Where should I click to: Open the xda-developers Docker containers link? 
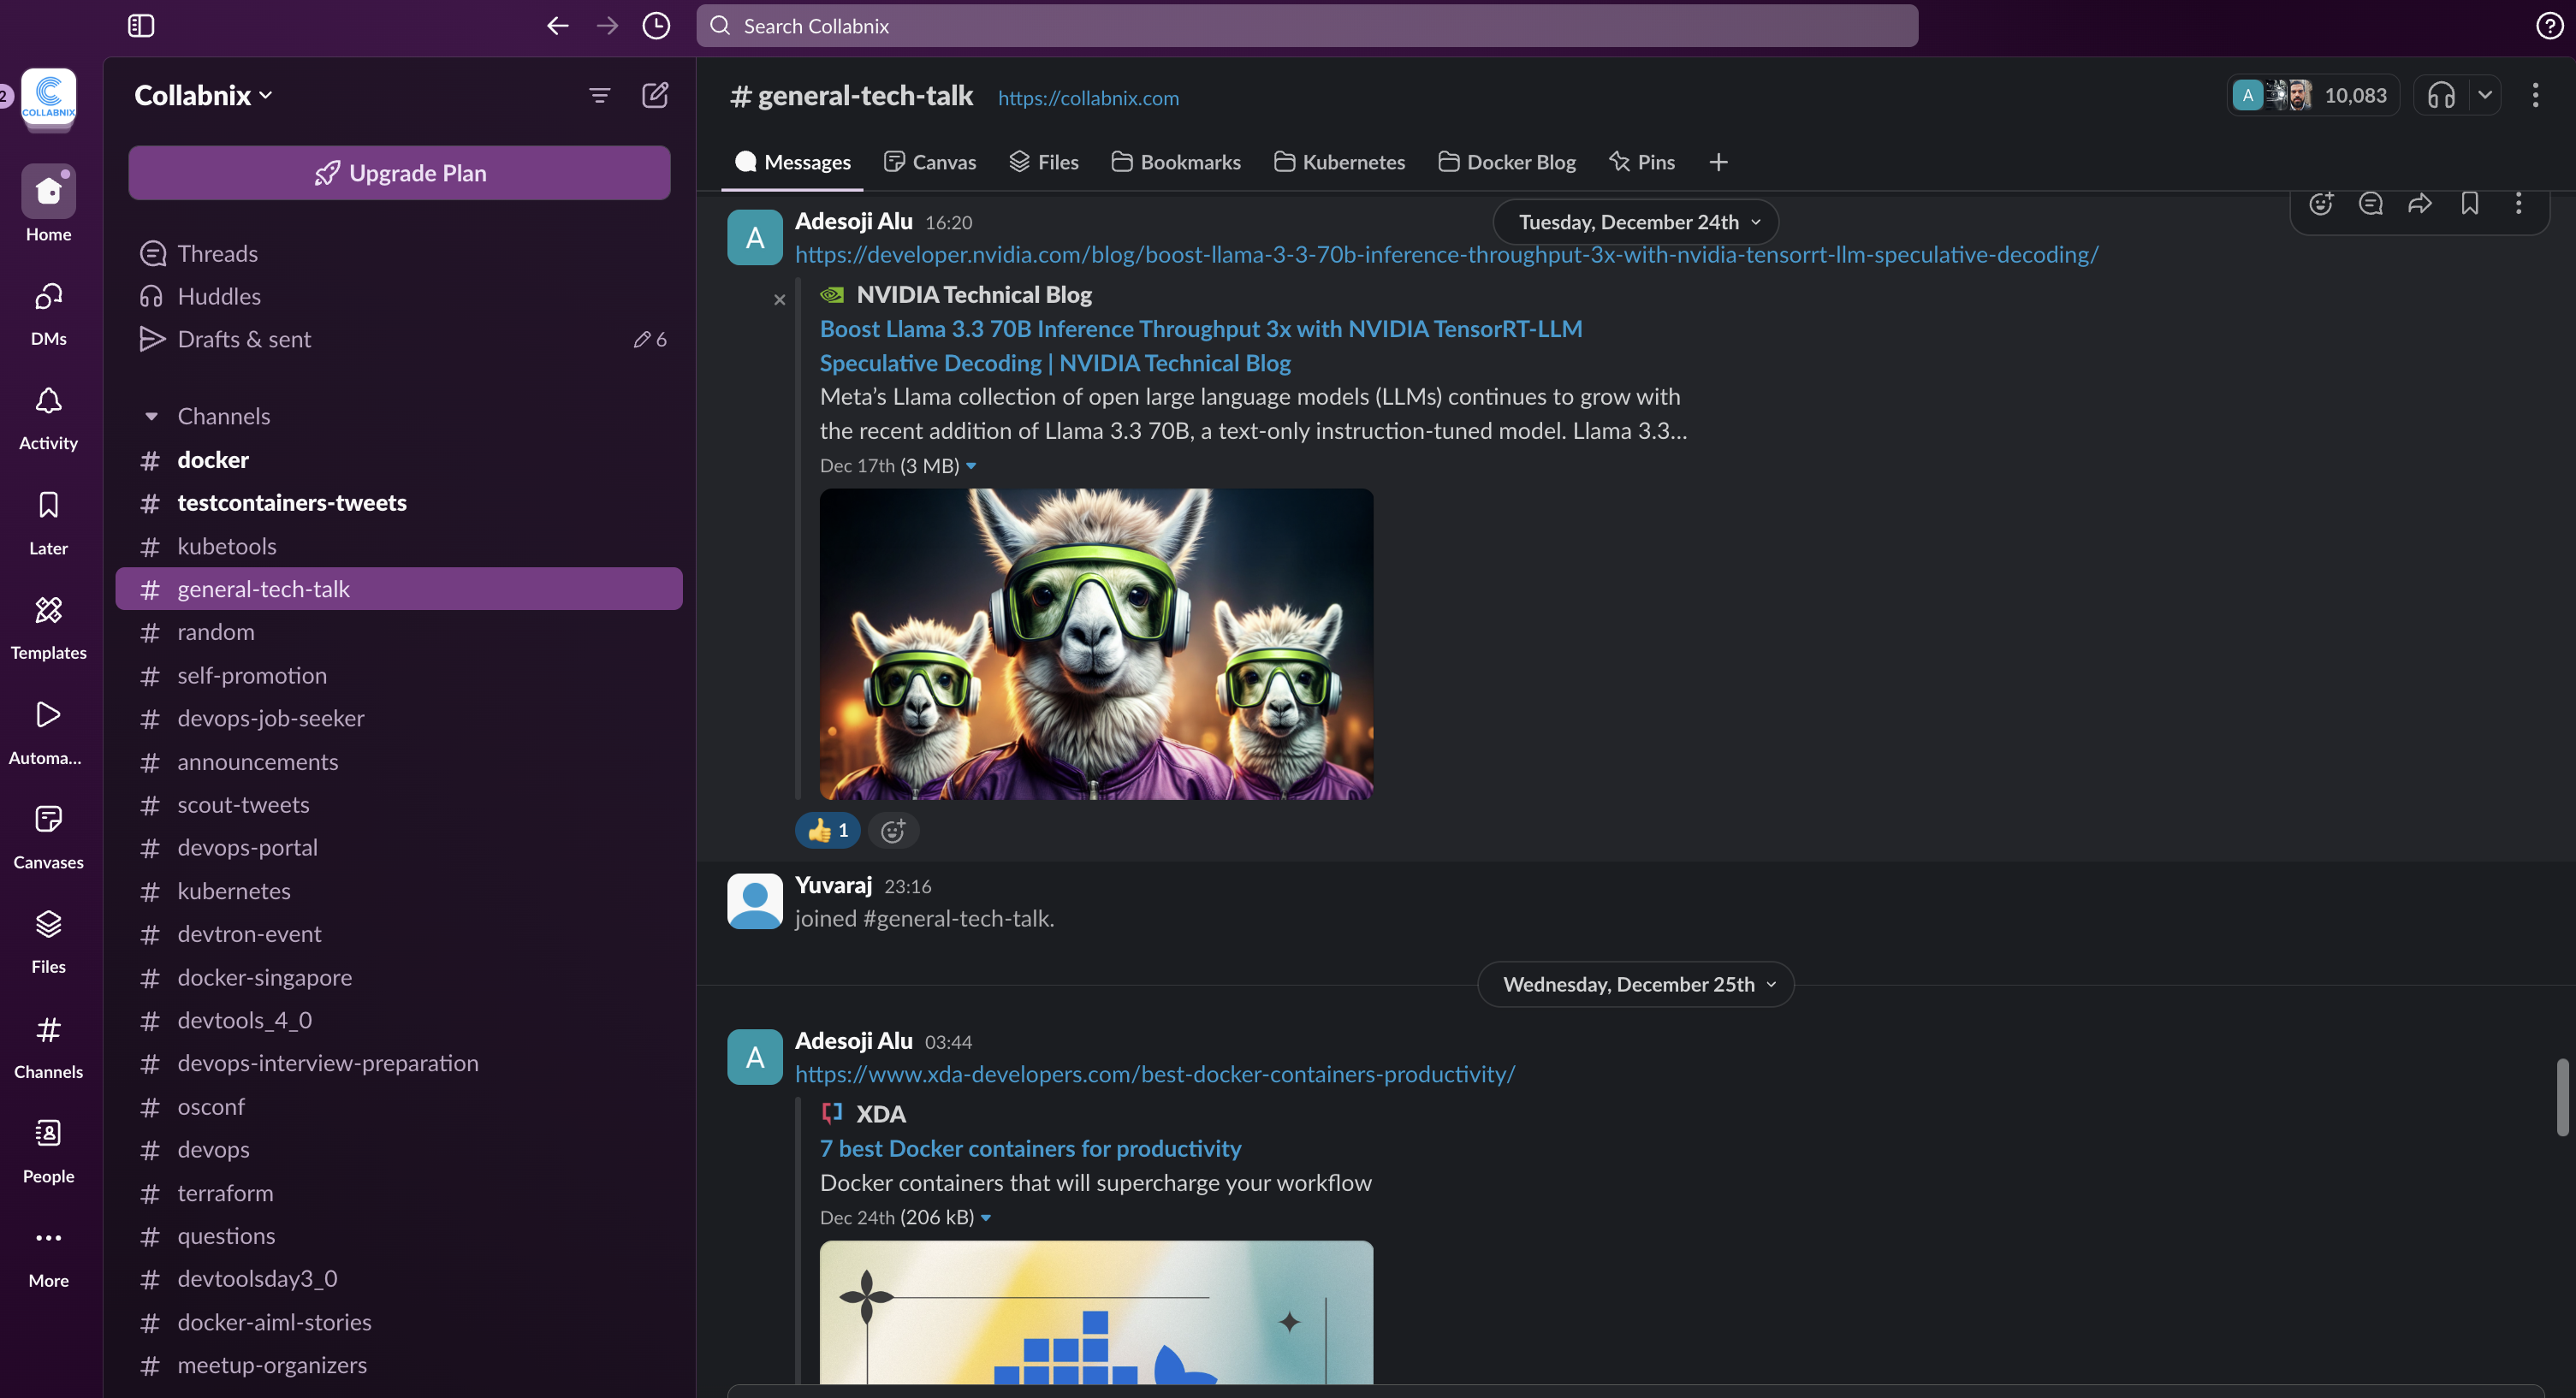pos(1155,1074)
